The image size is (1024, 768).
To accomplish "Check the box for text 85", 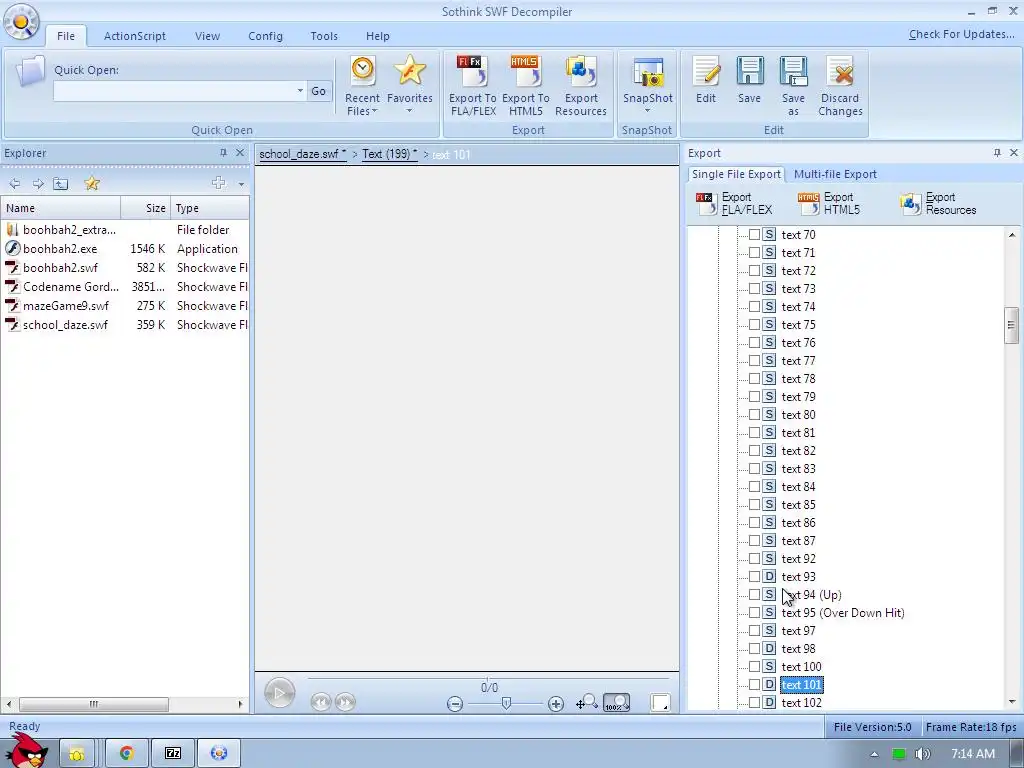I will pos(754,505).
